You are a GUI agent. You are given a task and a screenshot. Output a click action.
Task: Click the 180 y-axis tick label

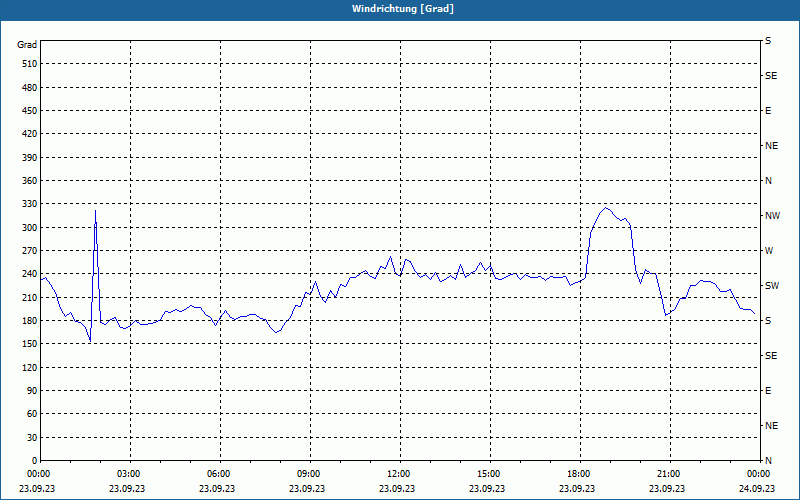tap(30, 321)
